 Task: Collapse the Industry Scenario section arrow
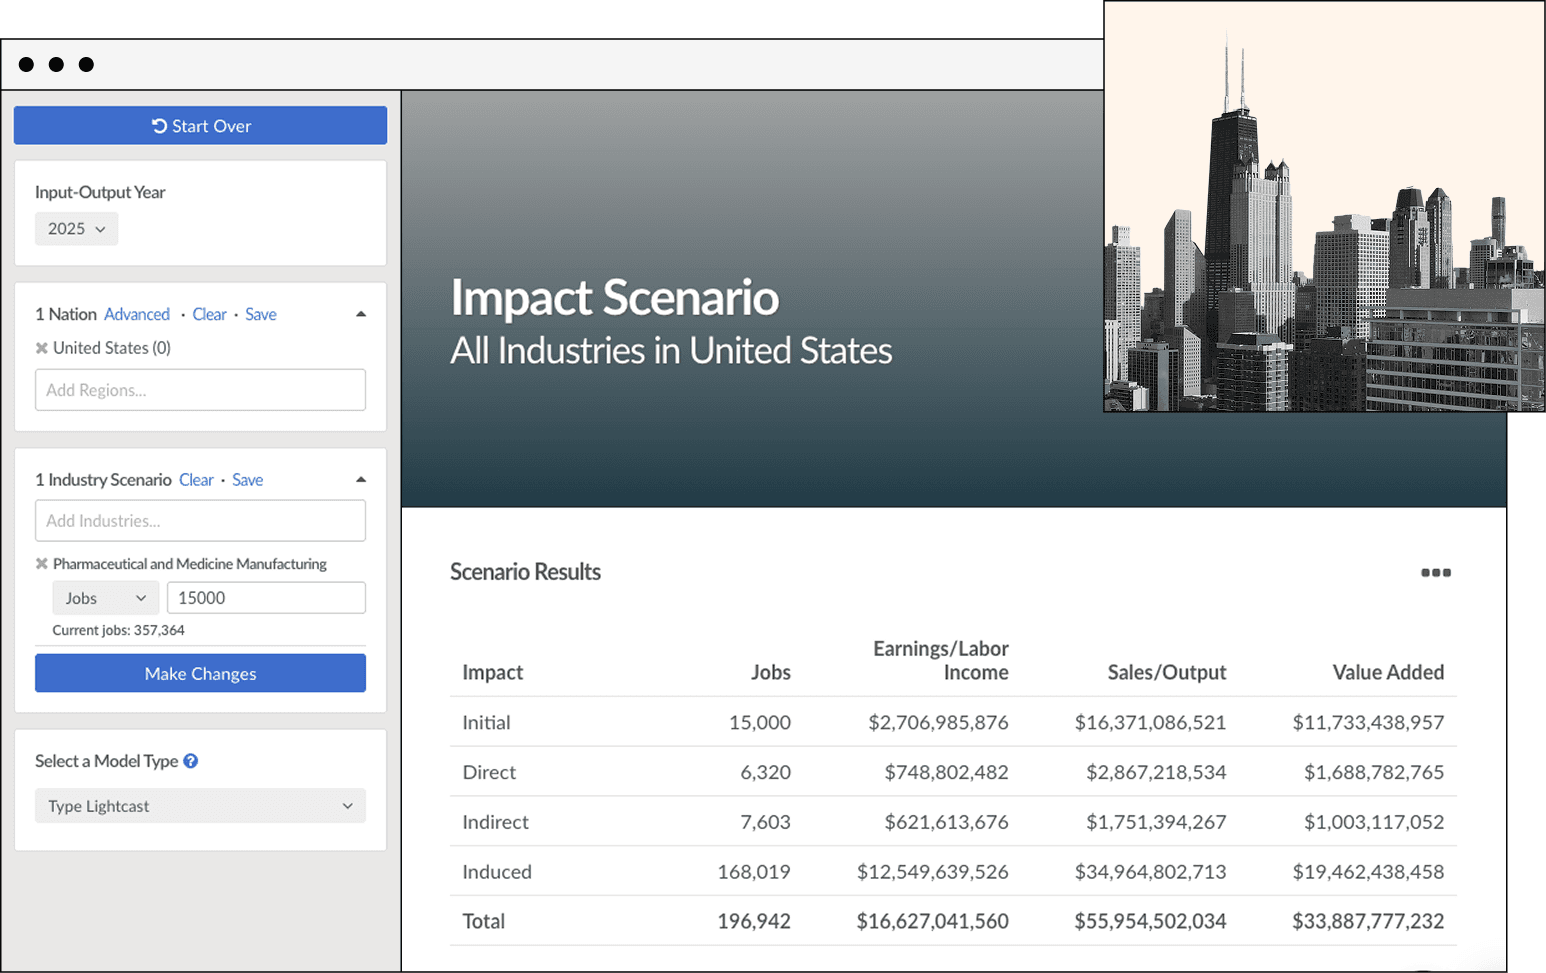[x=361, y=480]
